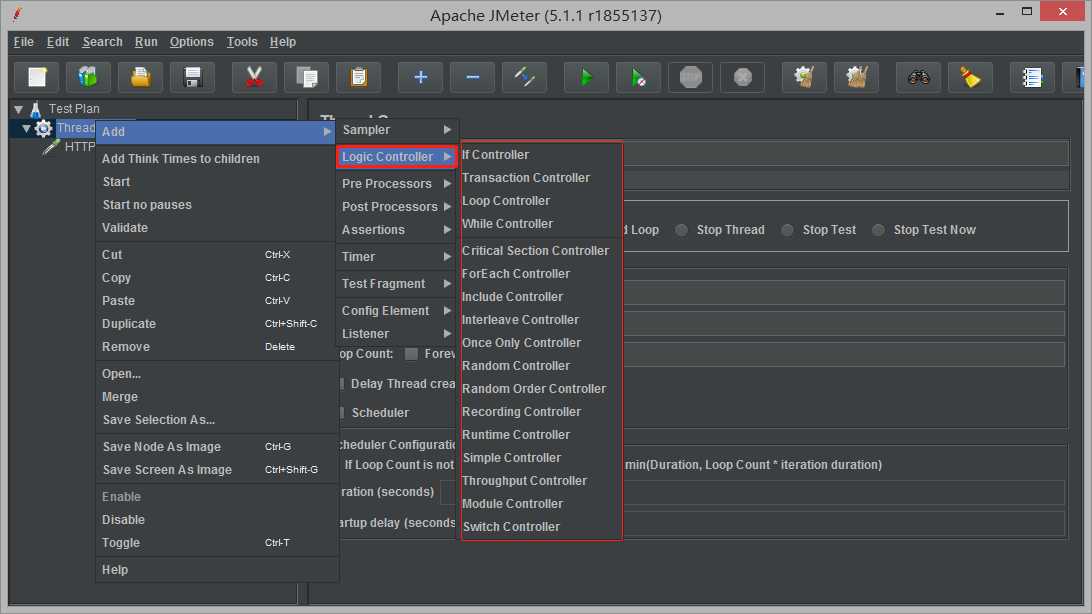The width and height of the screenshot is (1092, 614).
Task: Select Disable in context menu
Action: click(216, 519)
